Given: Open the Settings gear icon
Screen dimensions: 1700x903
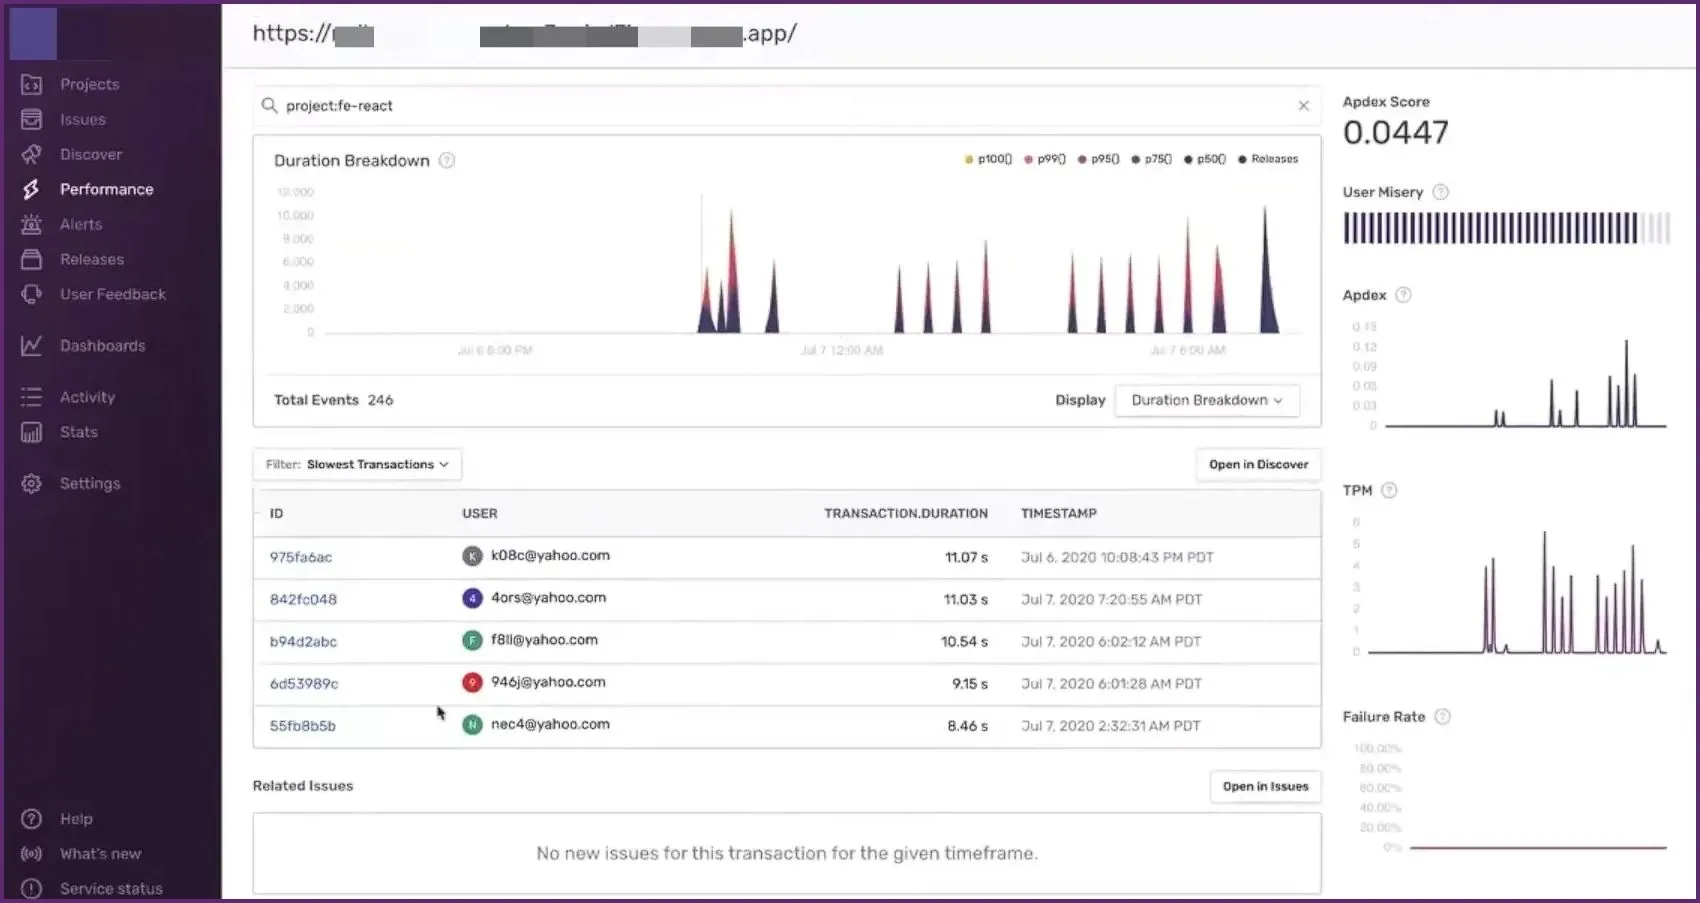Looking at the screenshot, I should point(32,484).
